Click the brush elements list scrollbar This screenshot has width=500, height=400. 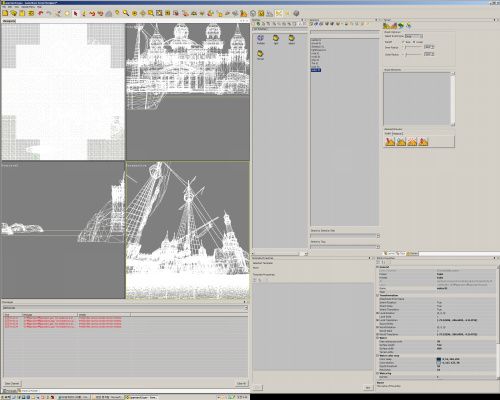(x=453, y=99)
